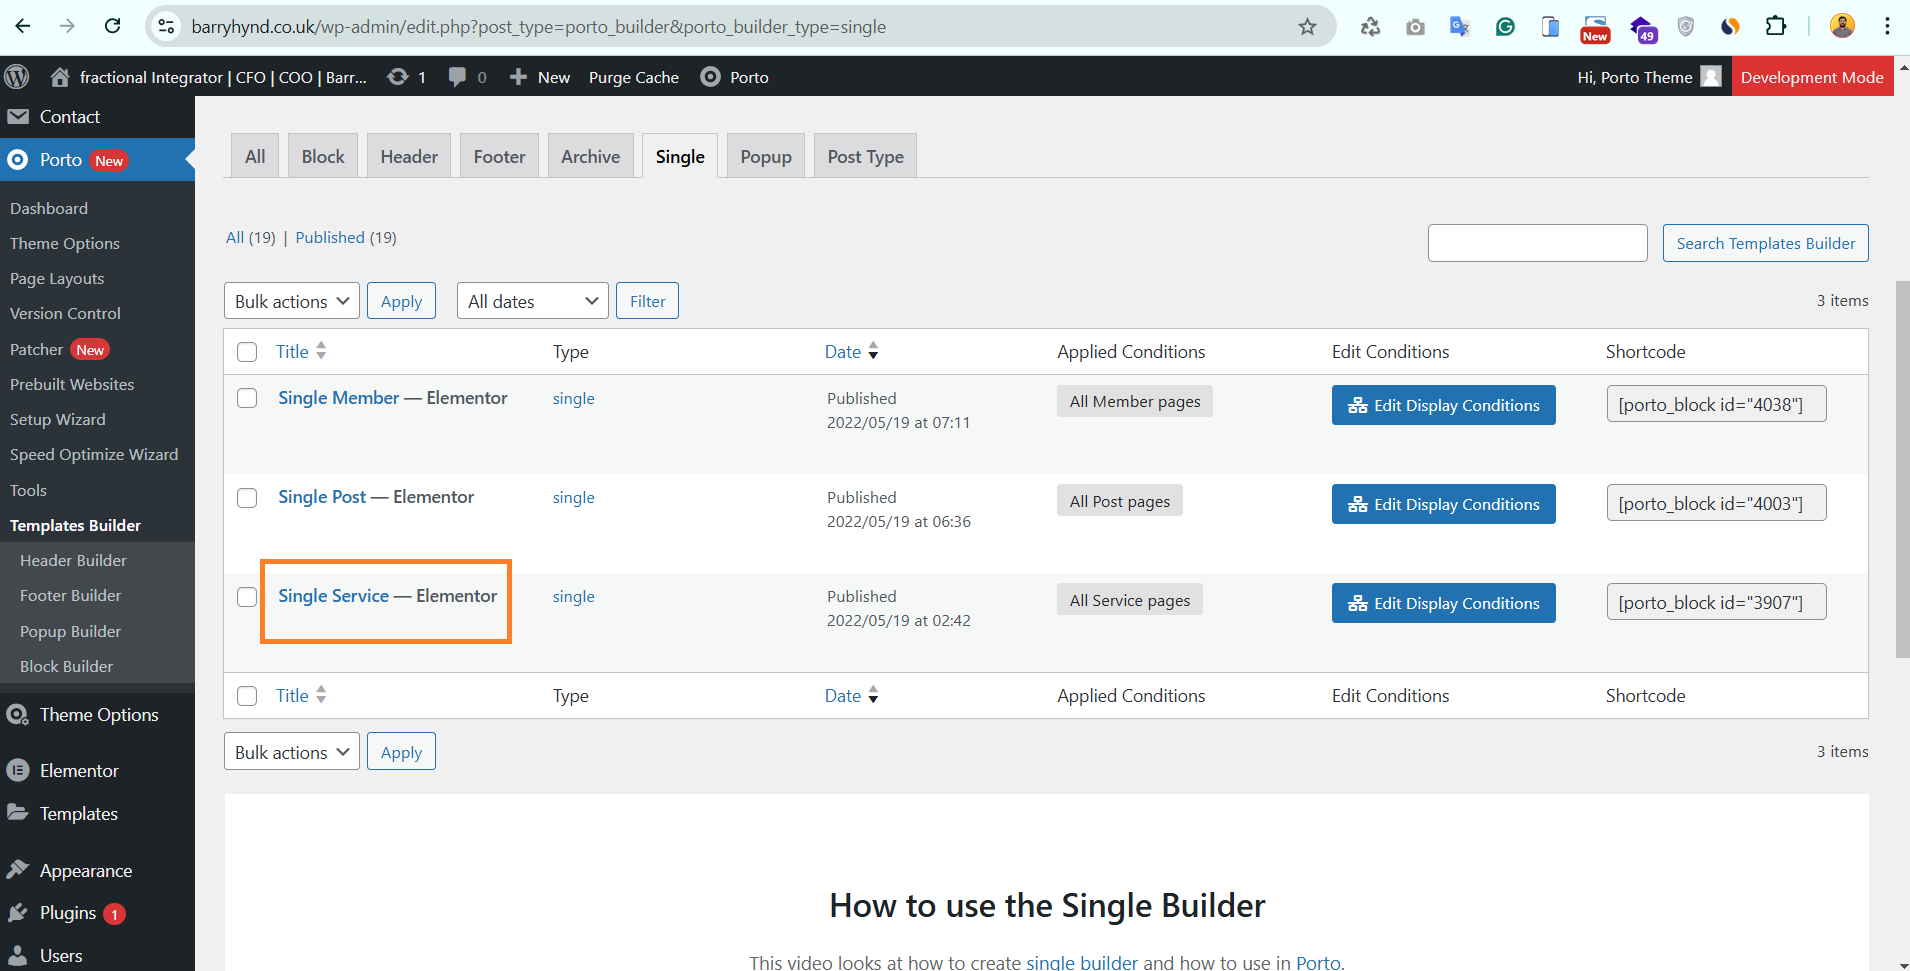Reload the page with the refresh icon
The image size is (1910, 971).
point(112,26)
